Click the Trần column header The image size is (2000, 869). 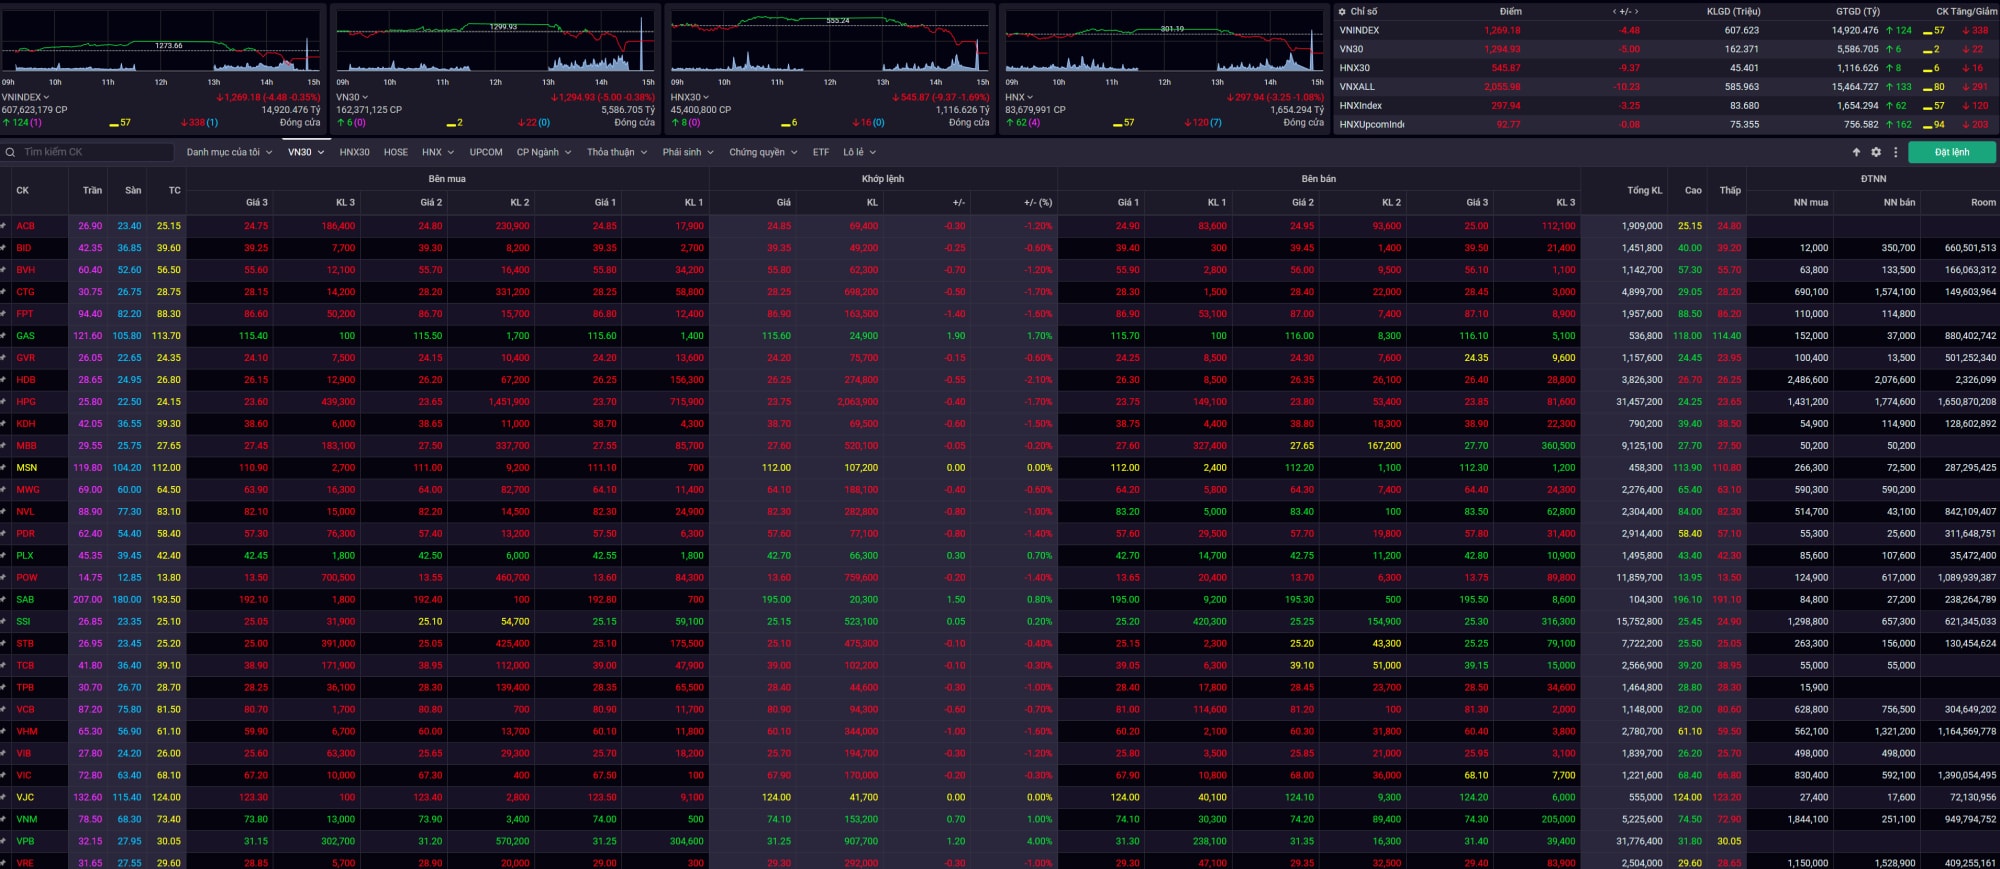click(92, 190)
